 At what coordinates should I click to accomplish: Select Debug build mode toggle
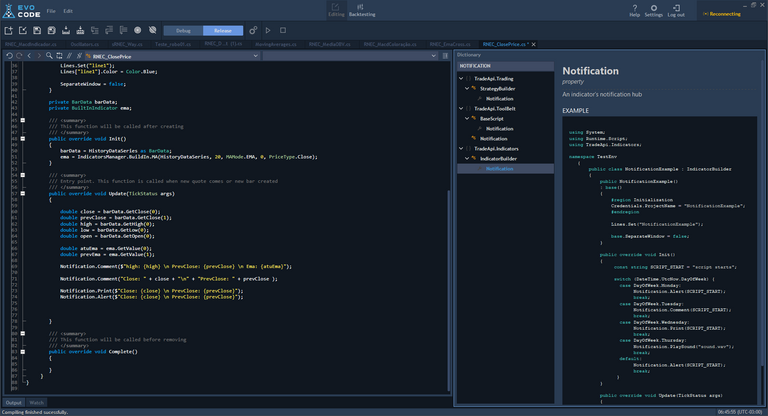[x=182, y=31]
